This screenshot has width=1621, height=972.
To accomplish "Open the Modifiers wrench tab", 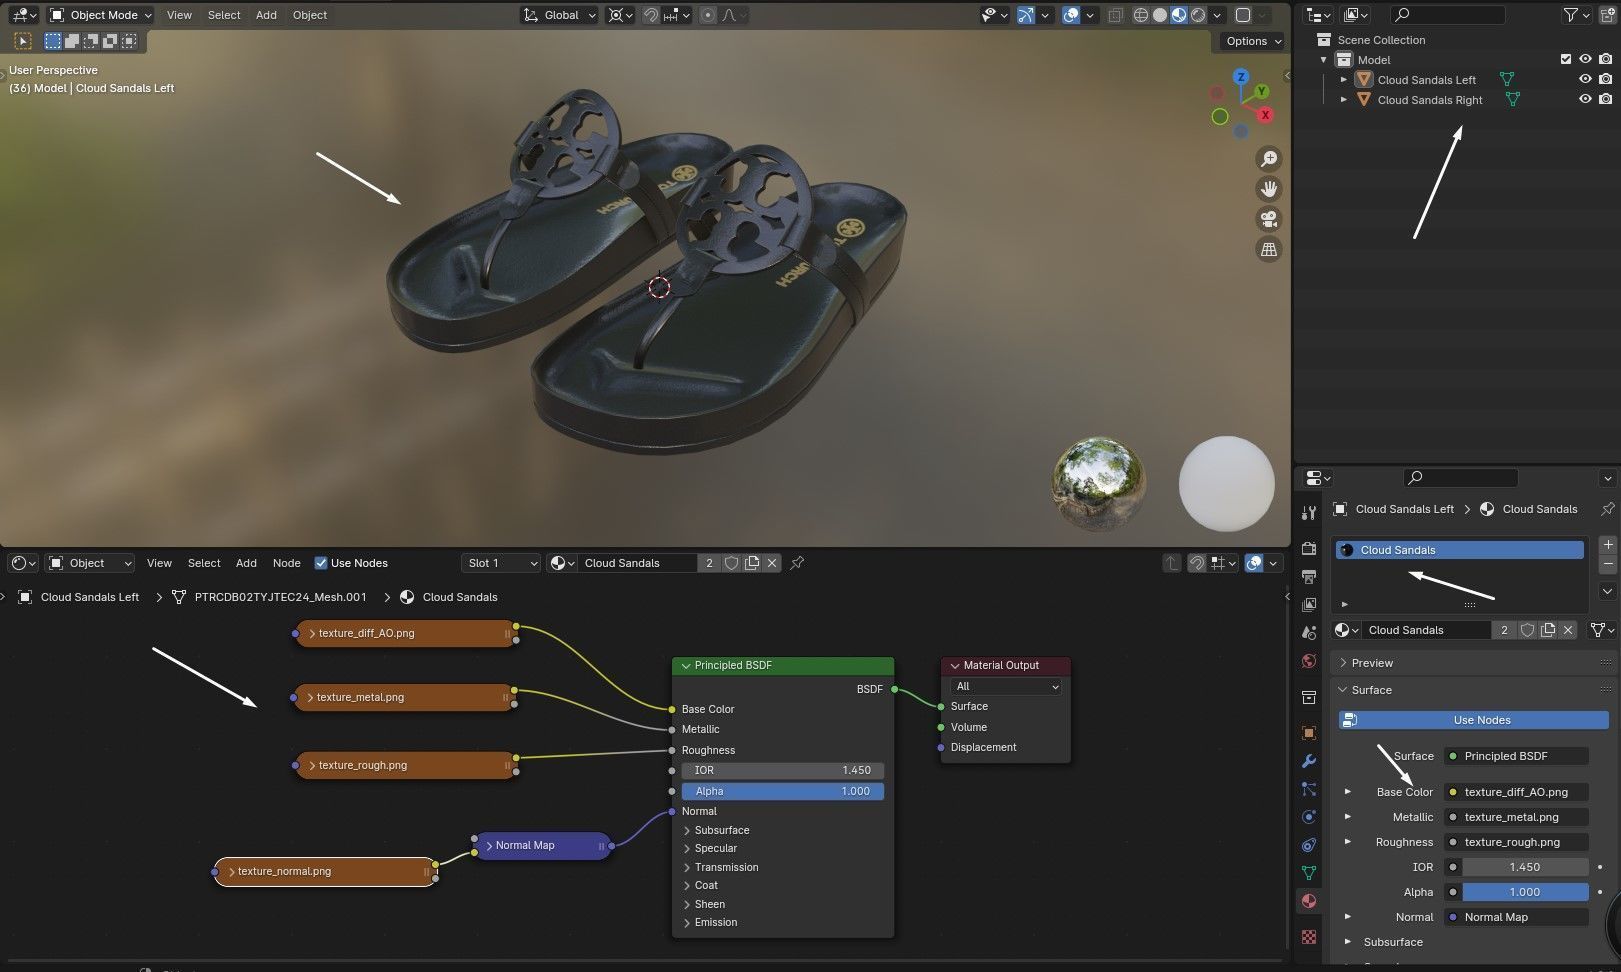I will pos(1309,761).
